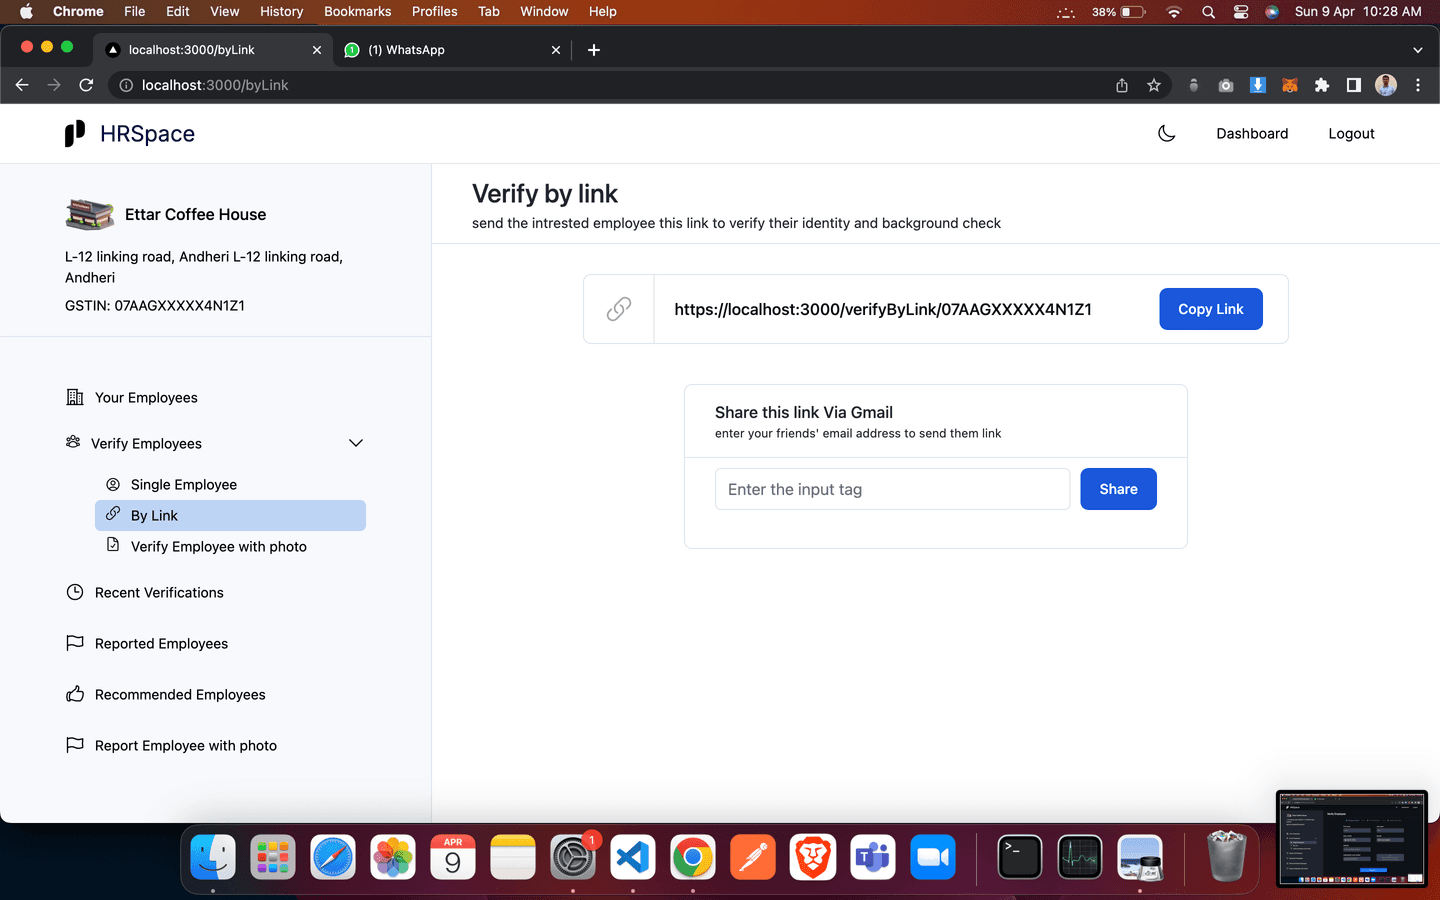Click the Report Employee with photo flag icon

pyautogui.click(x=75, y=745)
